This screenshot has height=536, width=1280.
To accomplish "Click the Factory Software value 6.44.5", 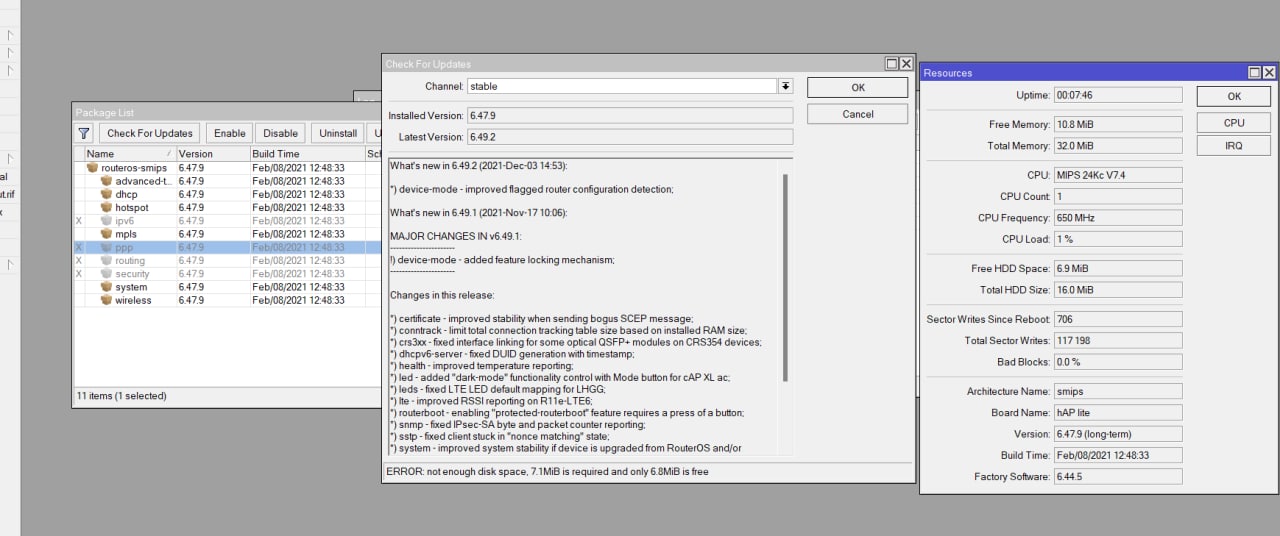I will pyautogui.click(x=1118, y=477).
